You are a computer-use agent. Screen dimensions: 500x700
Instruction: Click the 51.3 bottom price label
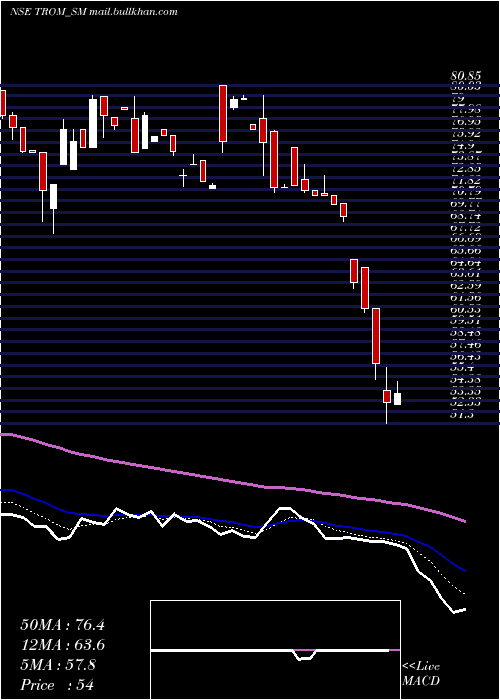coord(462,415)
